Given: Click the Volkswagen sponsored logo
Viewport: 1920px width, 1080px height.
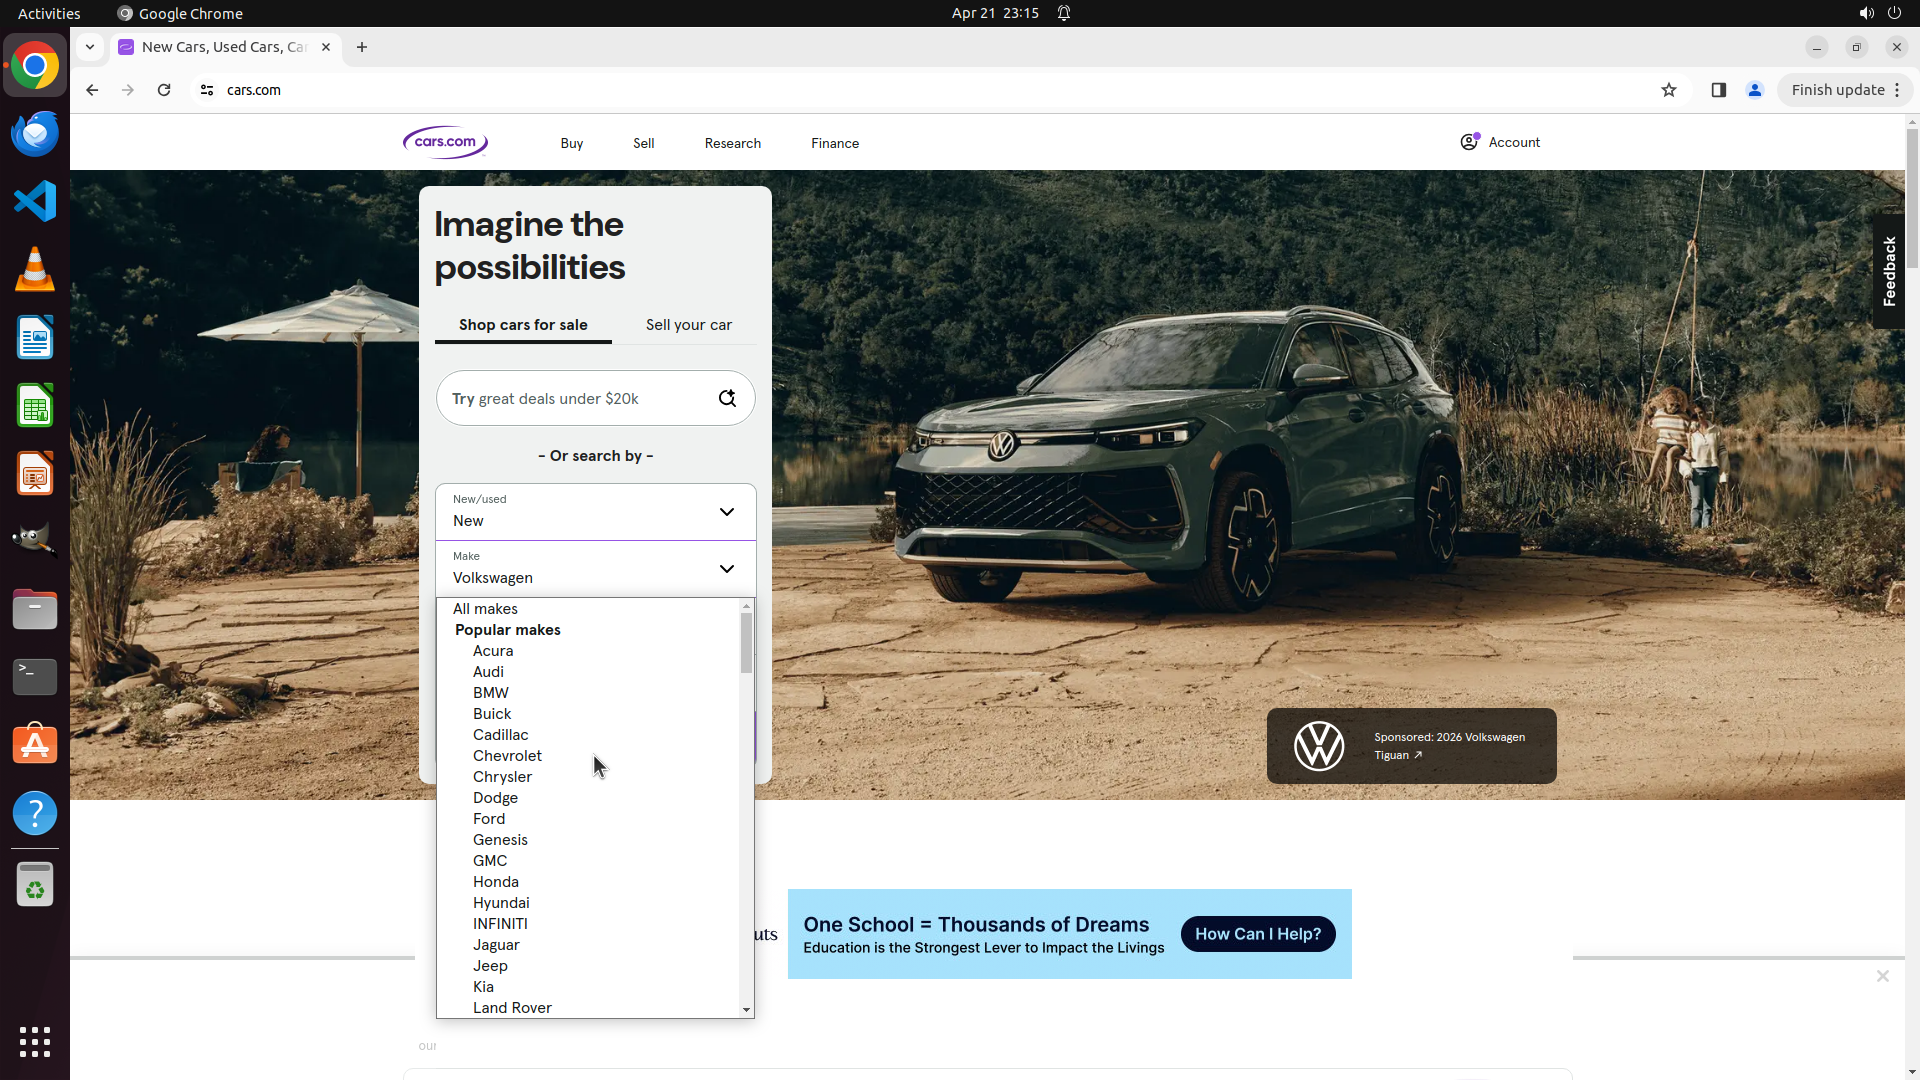Looking at the screenshot, I should (1319, 746).
